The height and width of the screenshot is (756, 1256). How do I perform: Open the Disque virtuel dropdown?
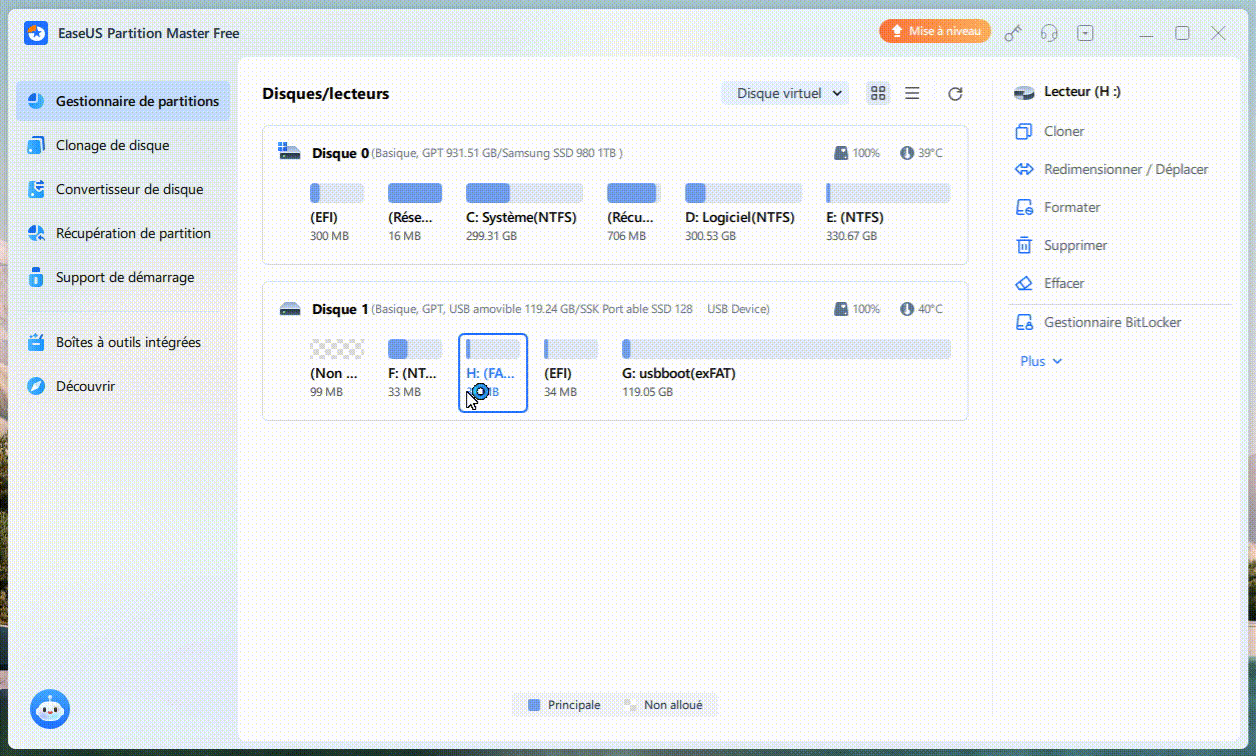coord(784,93)
